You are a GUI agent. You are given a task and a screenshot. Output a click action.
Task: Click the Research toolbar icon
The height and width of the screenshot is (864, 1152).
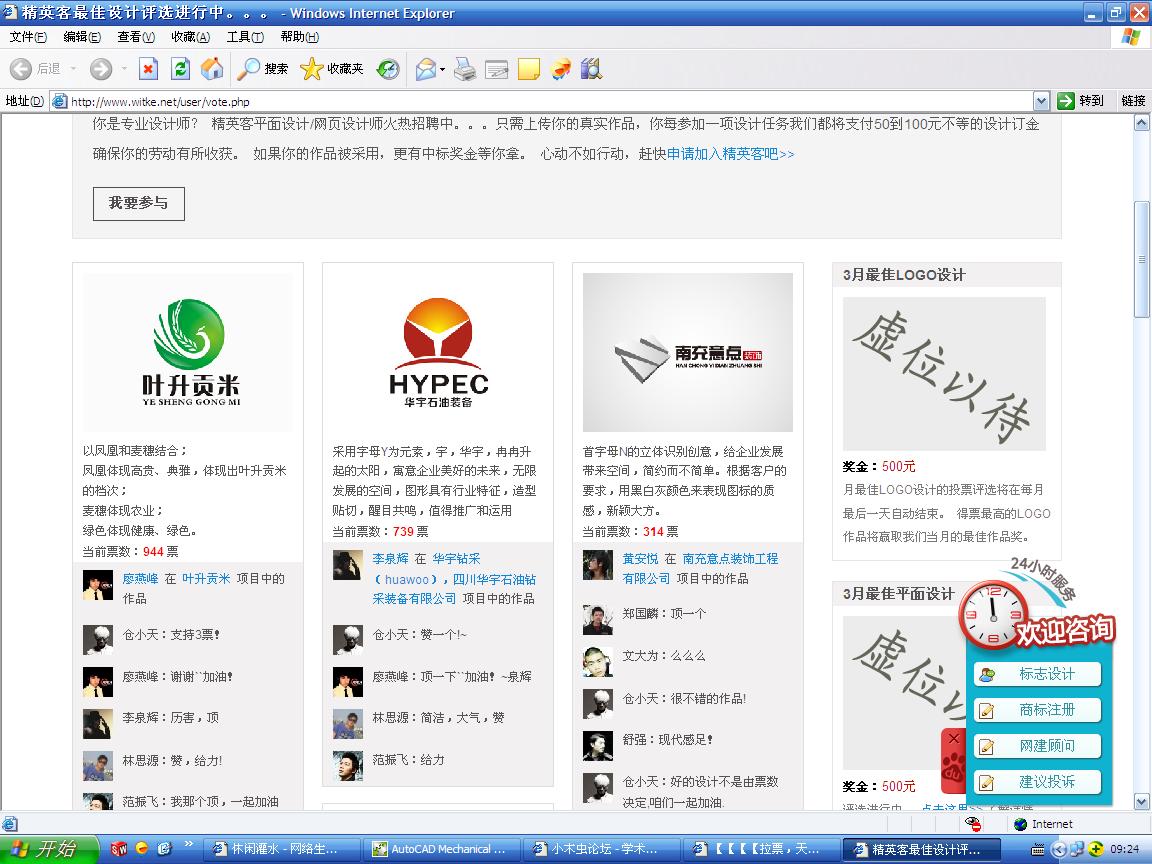tap(591, 69)
